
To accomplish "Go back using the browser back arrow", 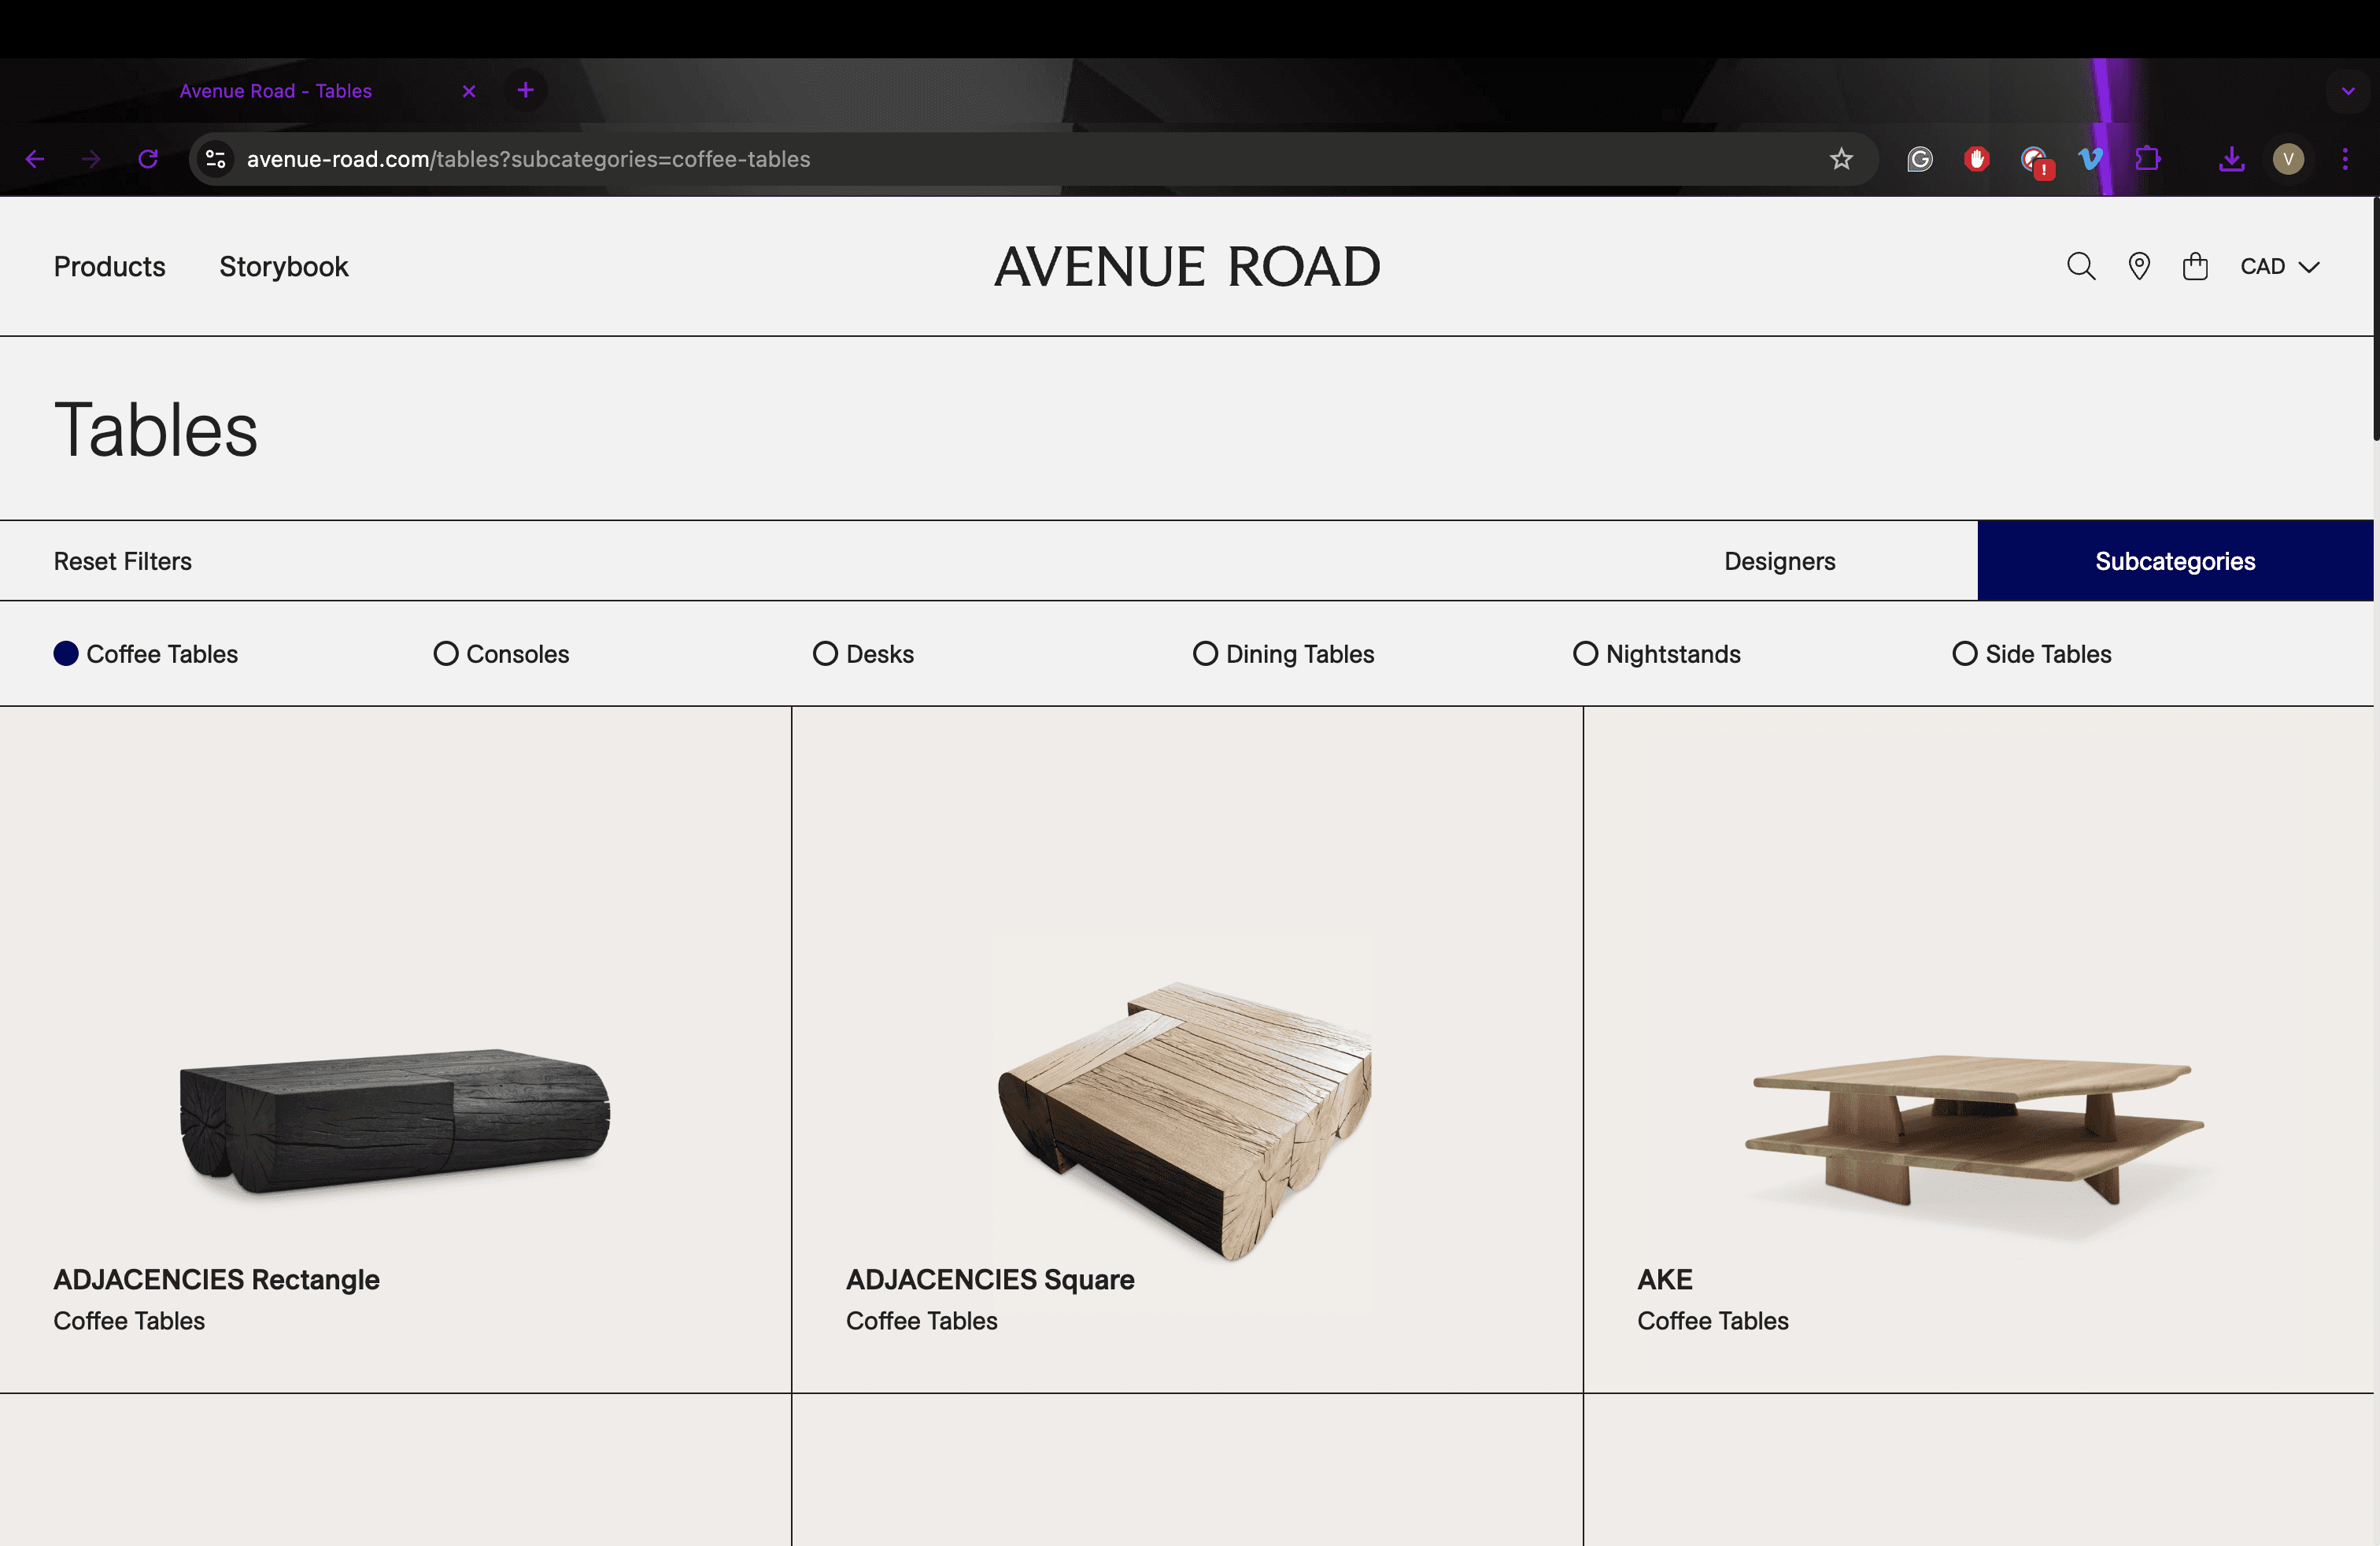I will [x=35, y=159].
